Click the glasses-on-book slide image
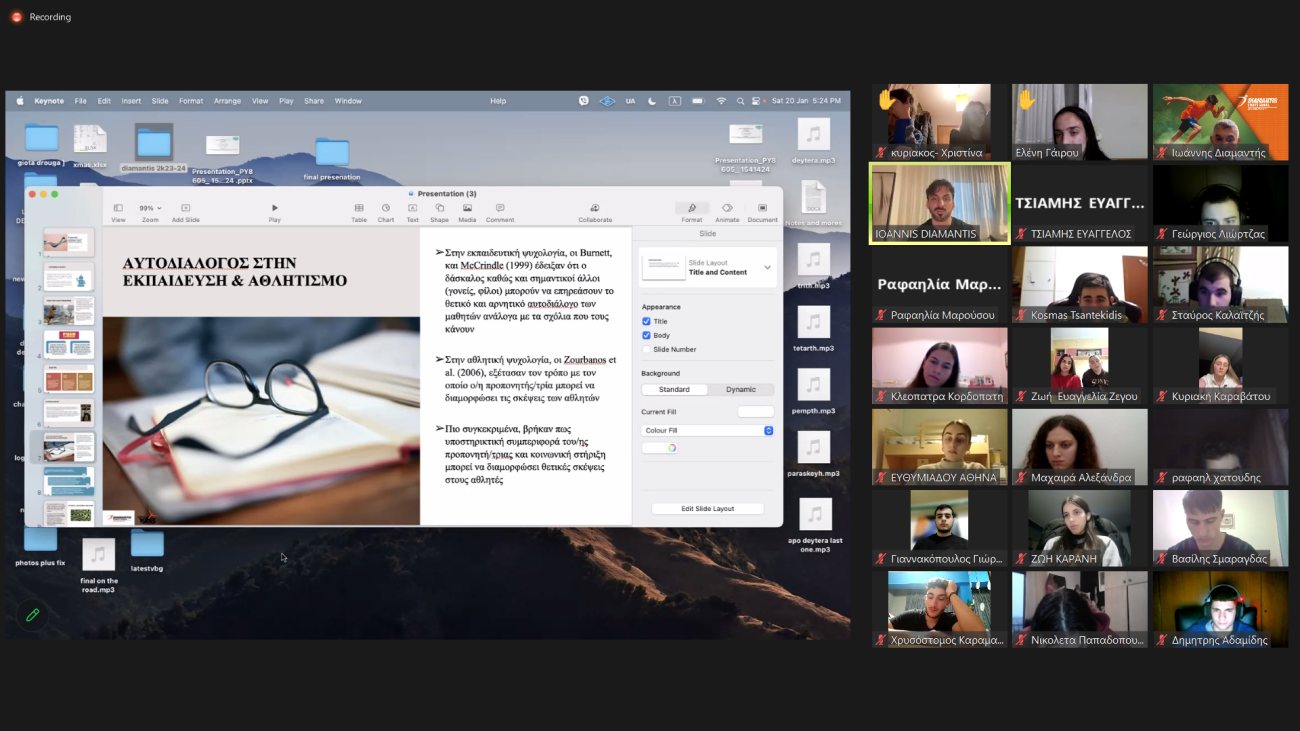 click(x=261, y=420)
